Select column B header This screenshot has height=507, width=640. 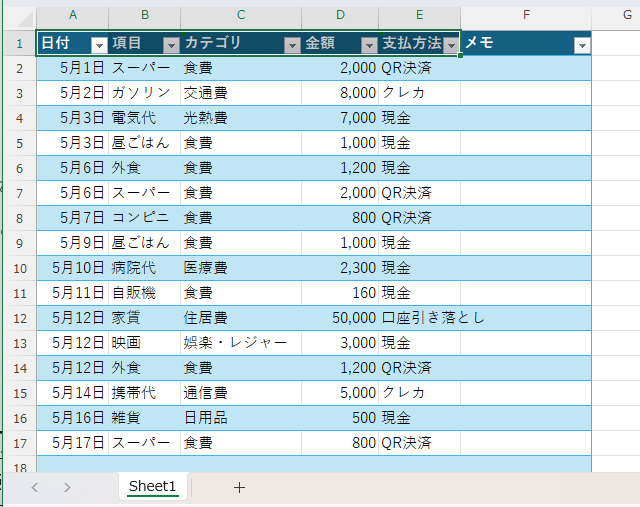tap(145, 15)
